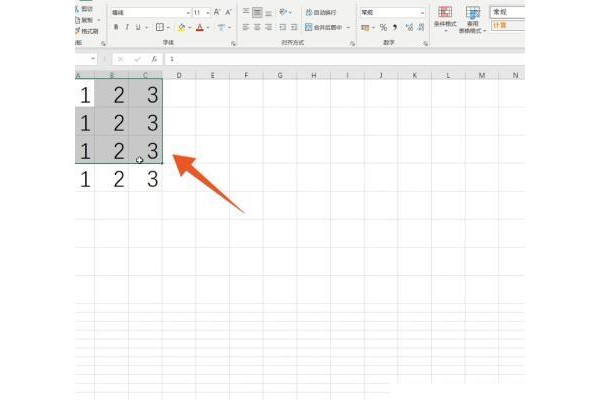Toggle Bottom Align
The image size is (600, 400).
(x=269, y=12)
